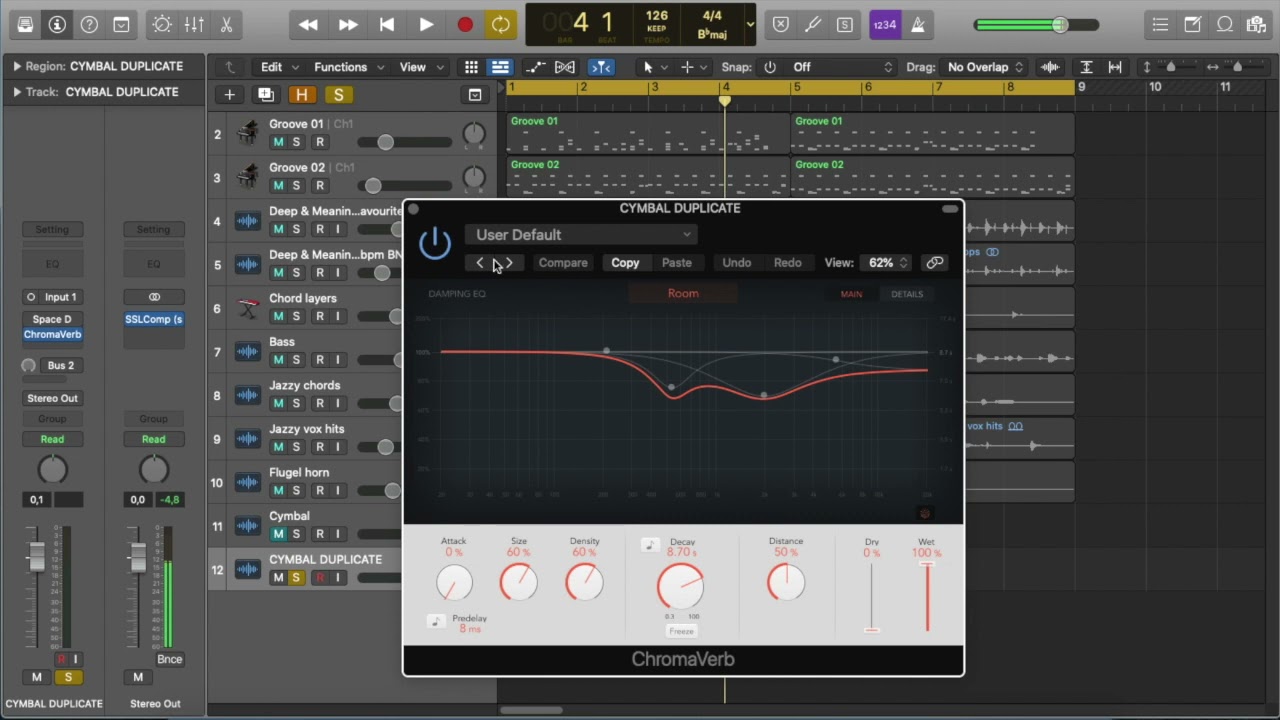Open the Inspector info button
This screenshot has width=1280, height=720.
[57, 25]
